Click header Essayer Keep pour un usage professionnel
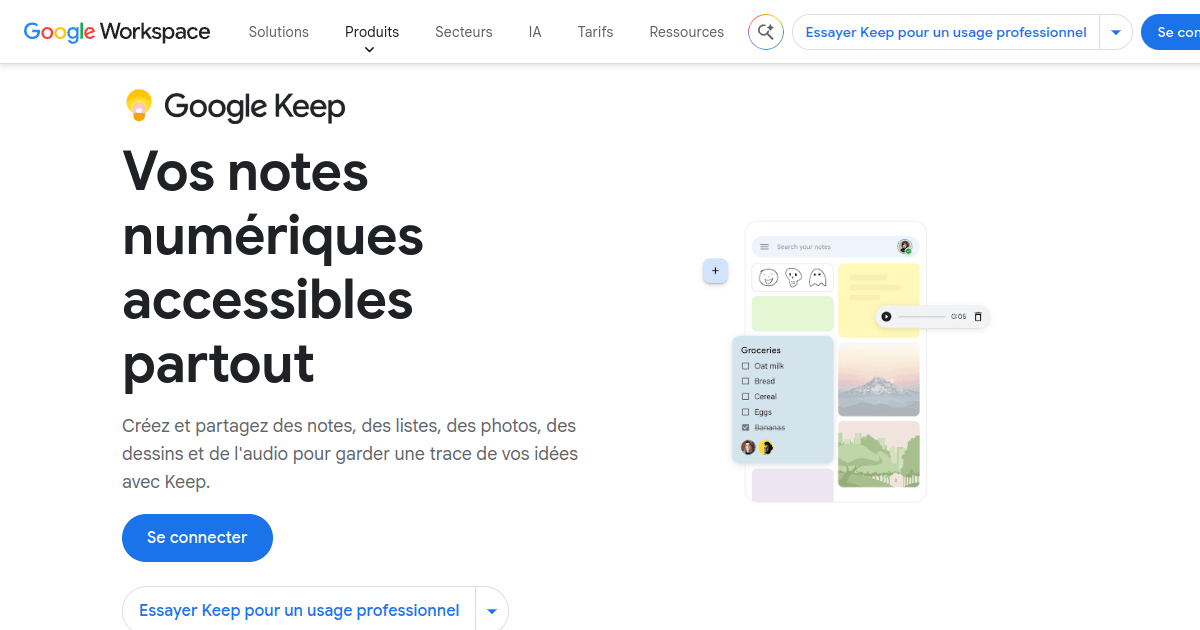This screenshot has height=630, width=1200. 946,32
